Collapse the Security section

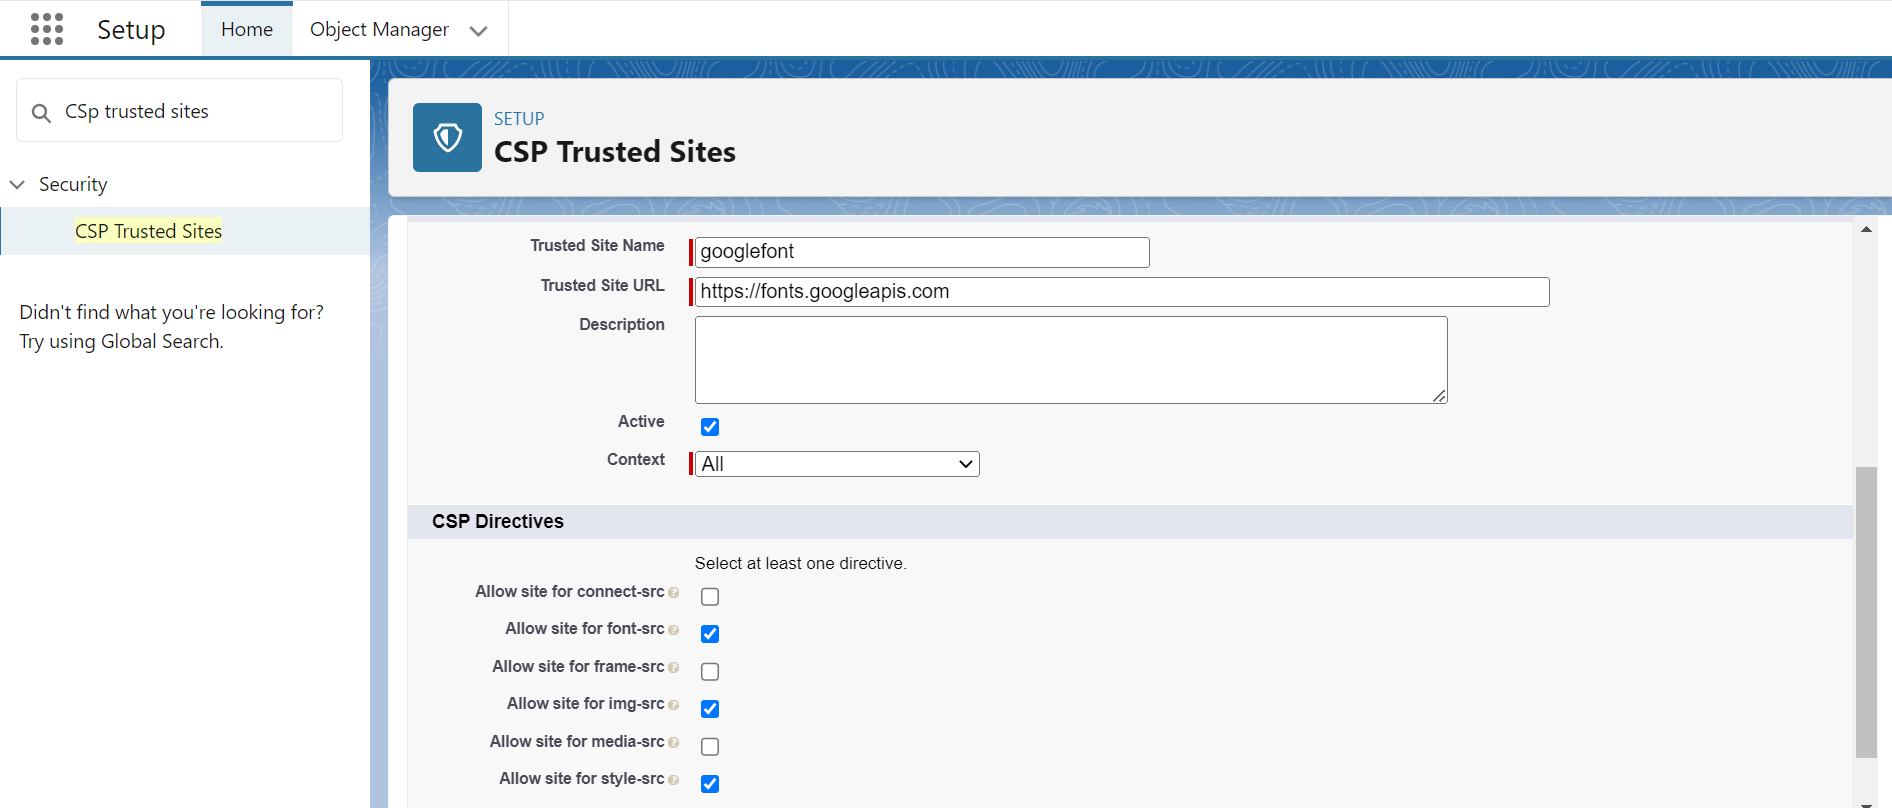pos(17,185)
